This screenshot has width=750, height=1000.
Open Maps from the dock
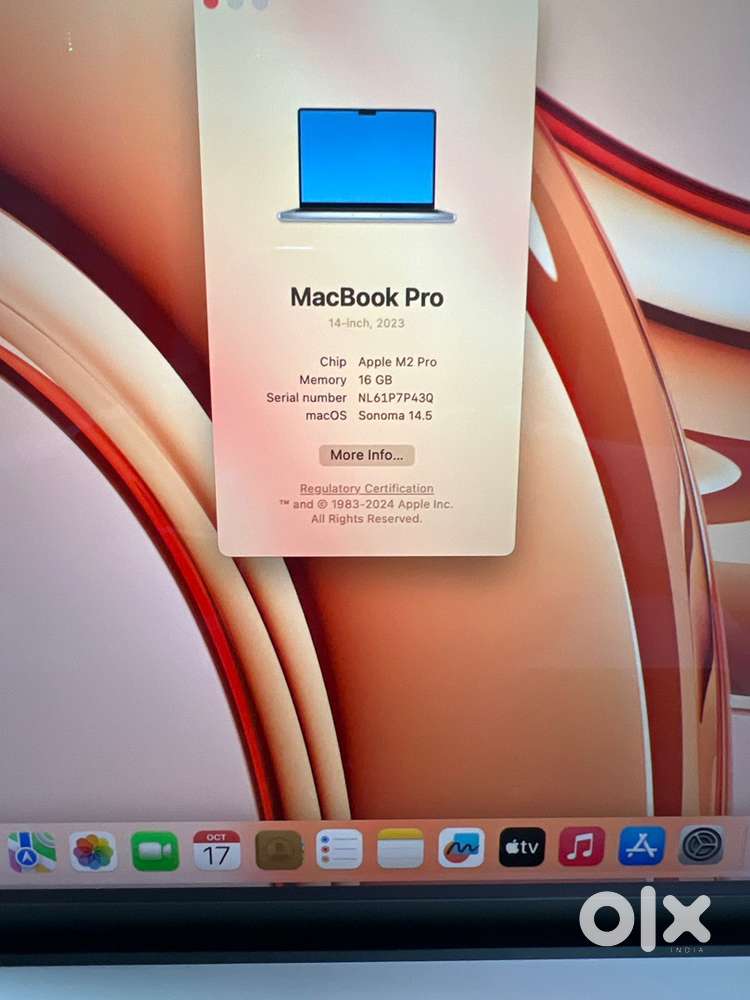click(x=32, y=851)
